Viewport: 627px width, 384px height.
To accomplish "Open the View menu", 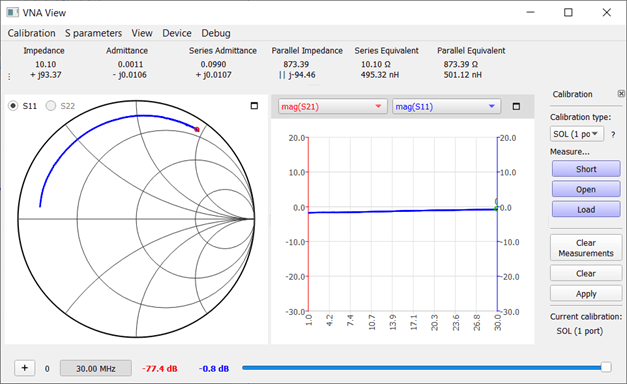I will click(142, 33).
